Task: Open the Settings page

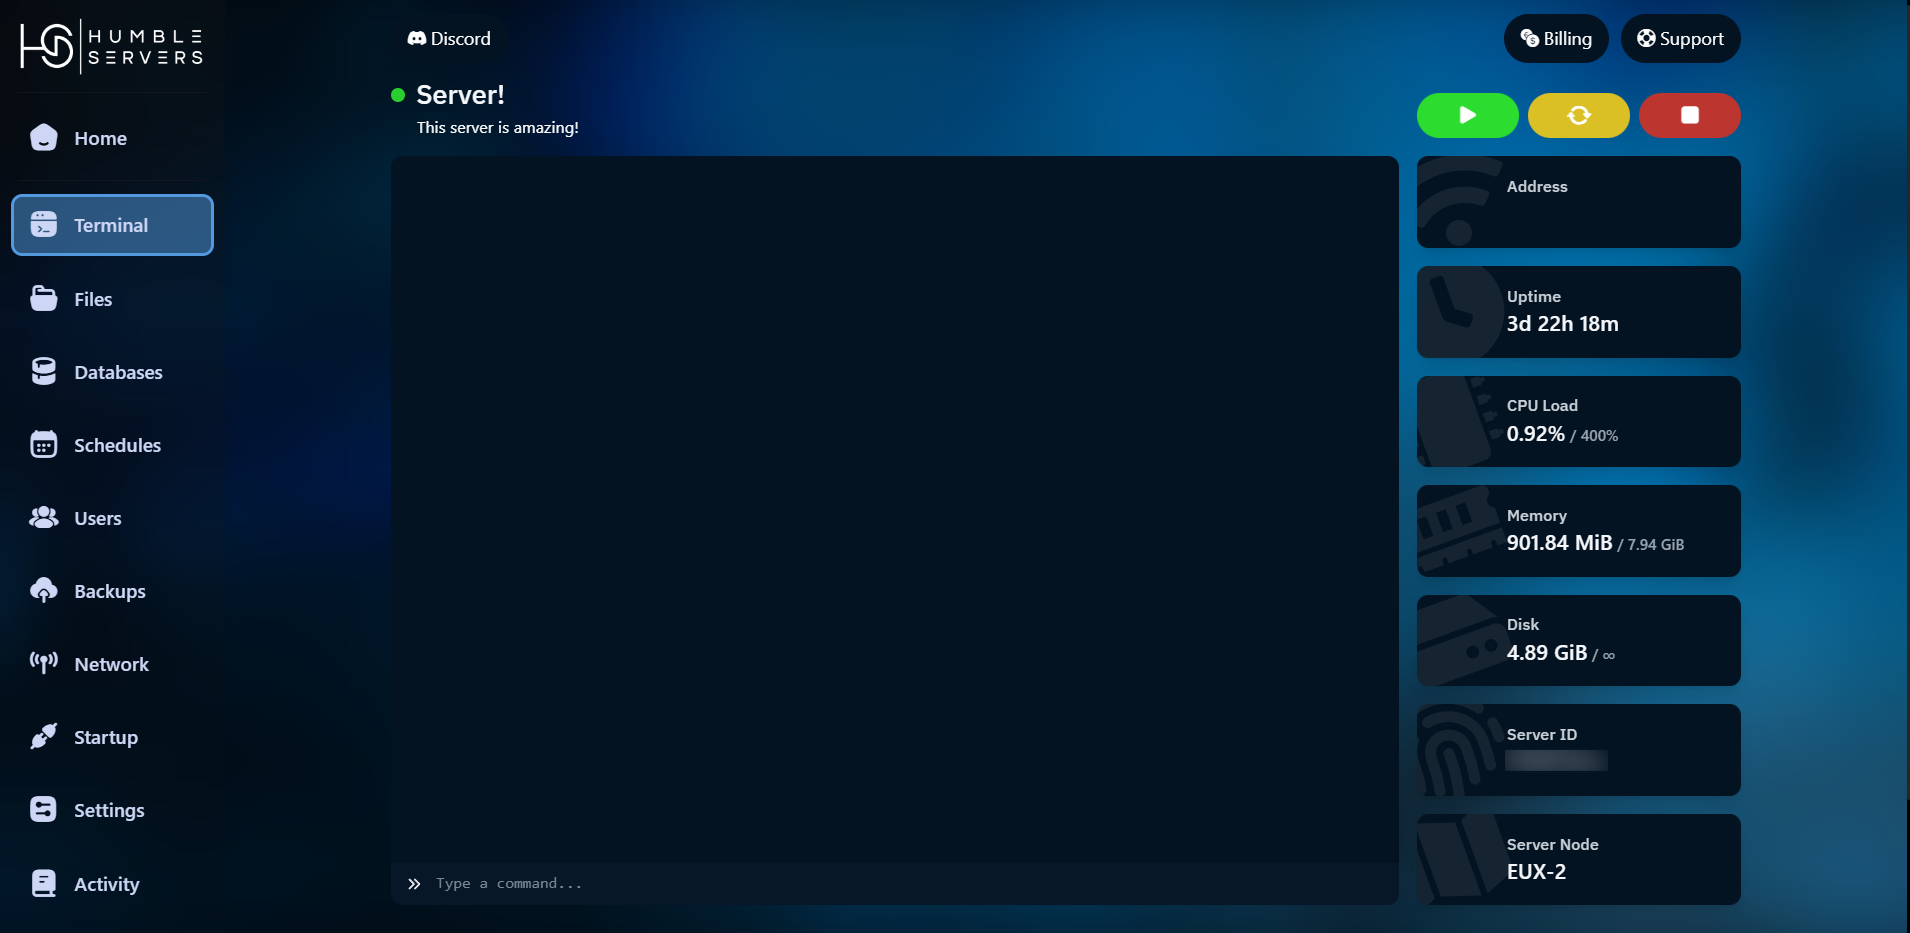Action: pos(109,810)
